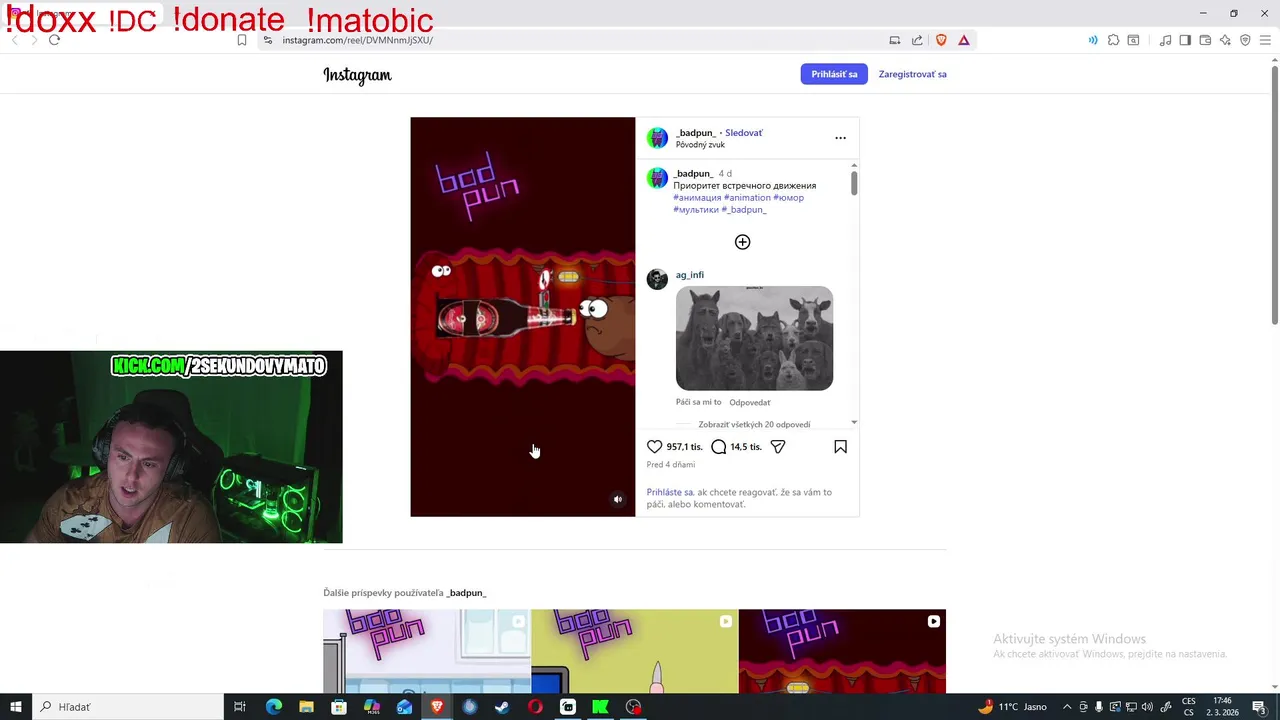Open the Brave Shields lion icon
The width and height of the screenshot is (1280, 720).
[x=941, y=40]
